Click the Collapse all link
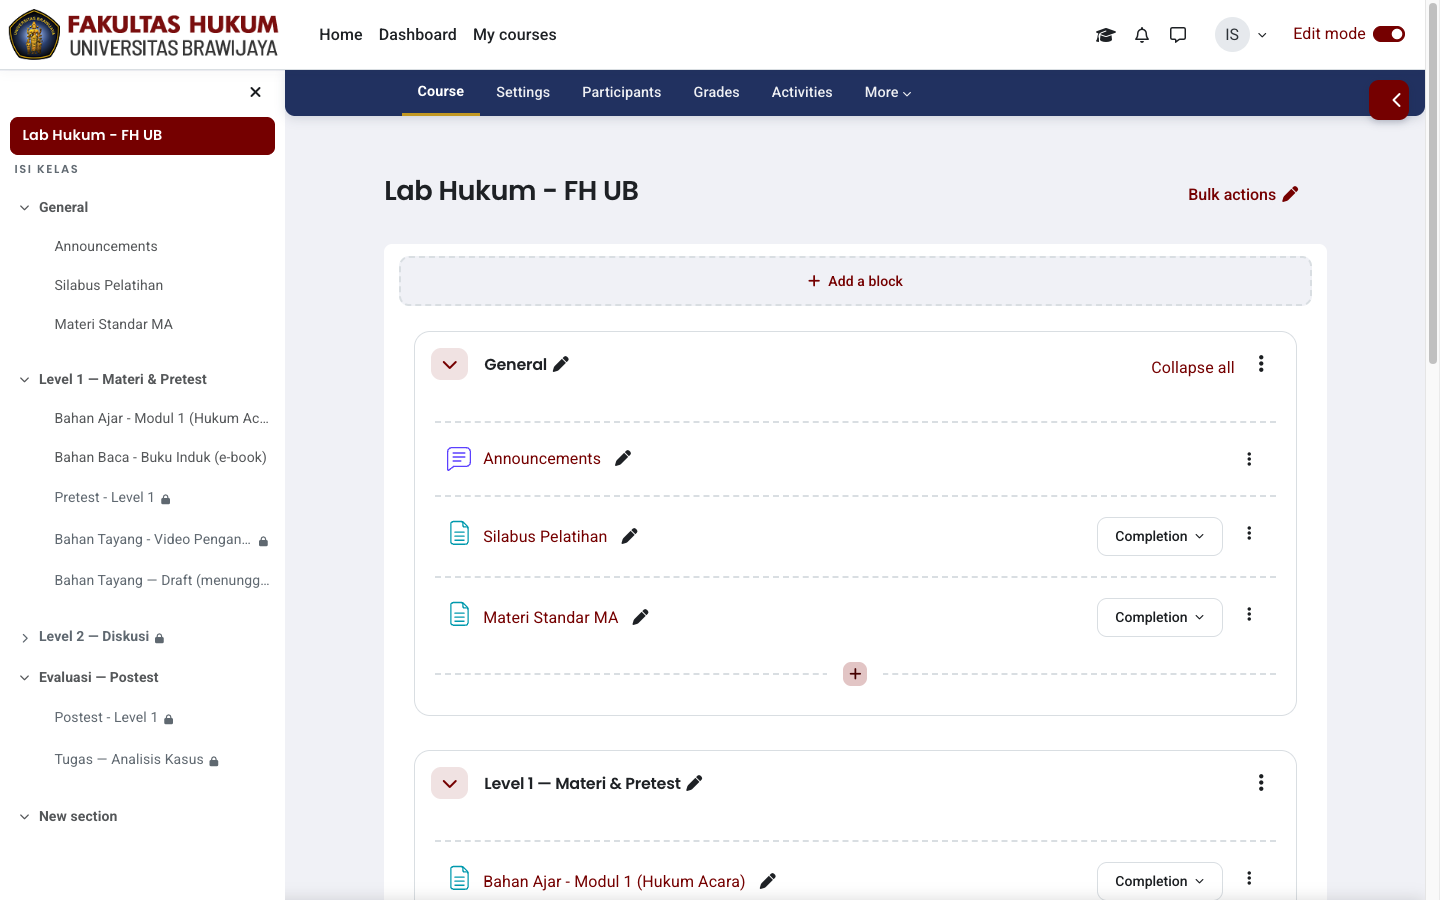 coord(1193,367)
